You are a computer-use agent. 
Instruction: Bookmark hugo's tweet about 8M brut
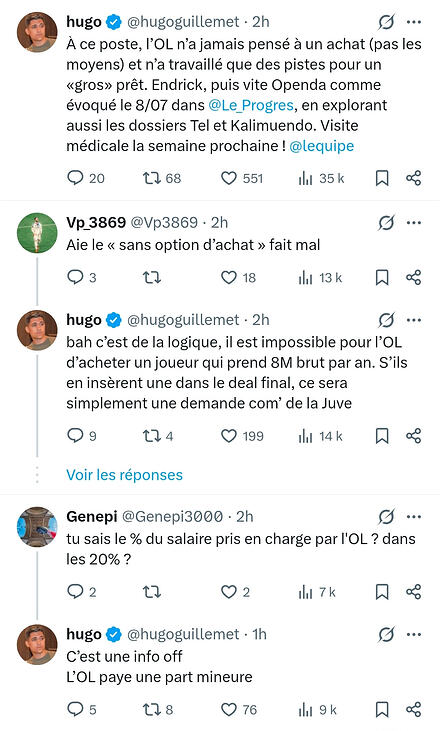[x=382, y=436]
